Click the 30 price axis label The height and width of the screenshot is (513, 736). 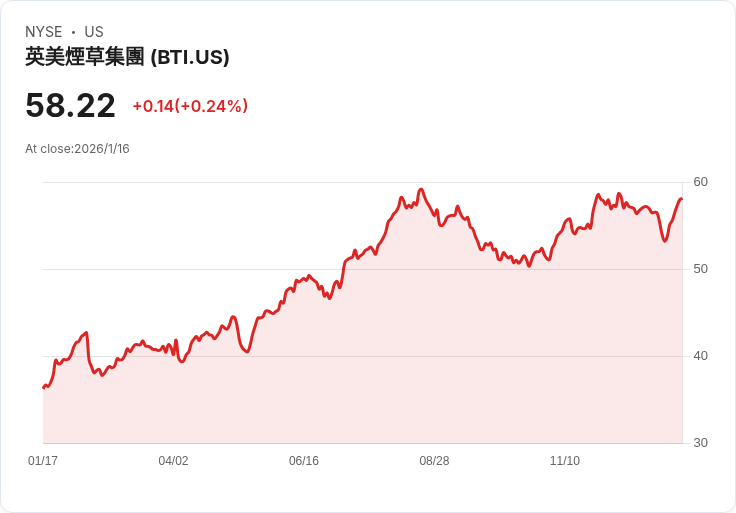700,443
